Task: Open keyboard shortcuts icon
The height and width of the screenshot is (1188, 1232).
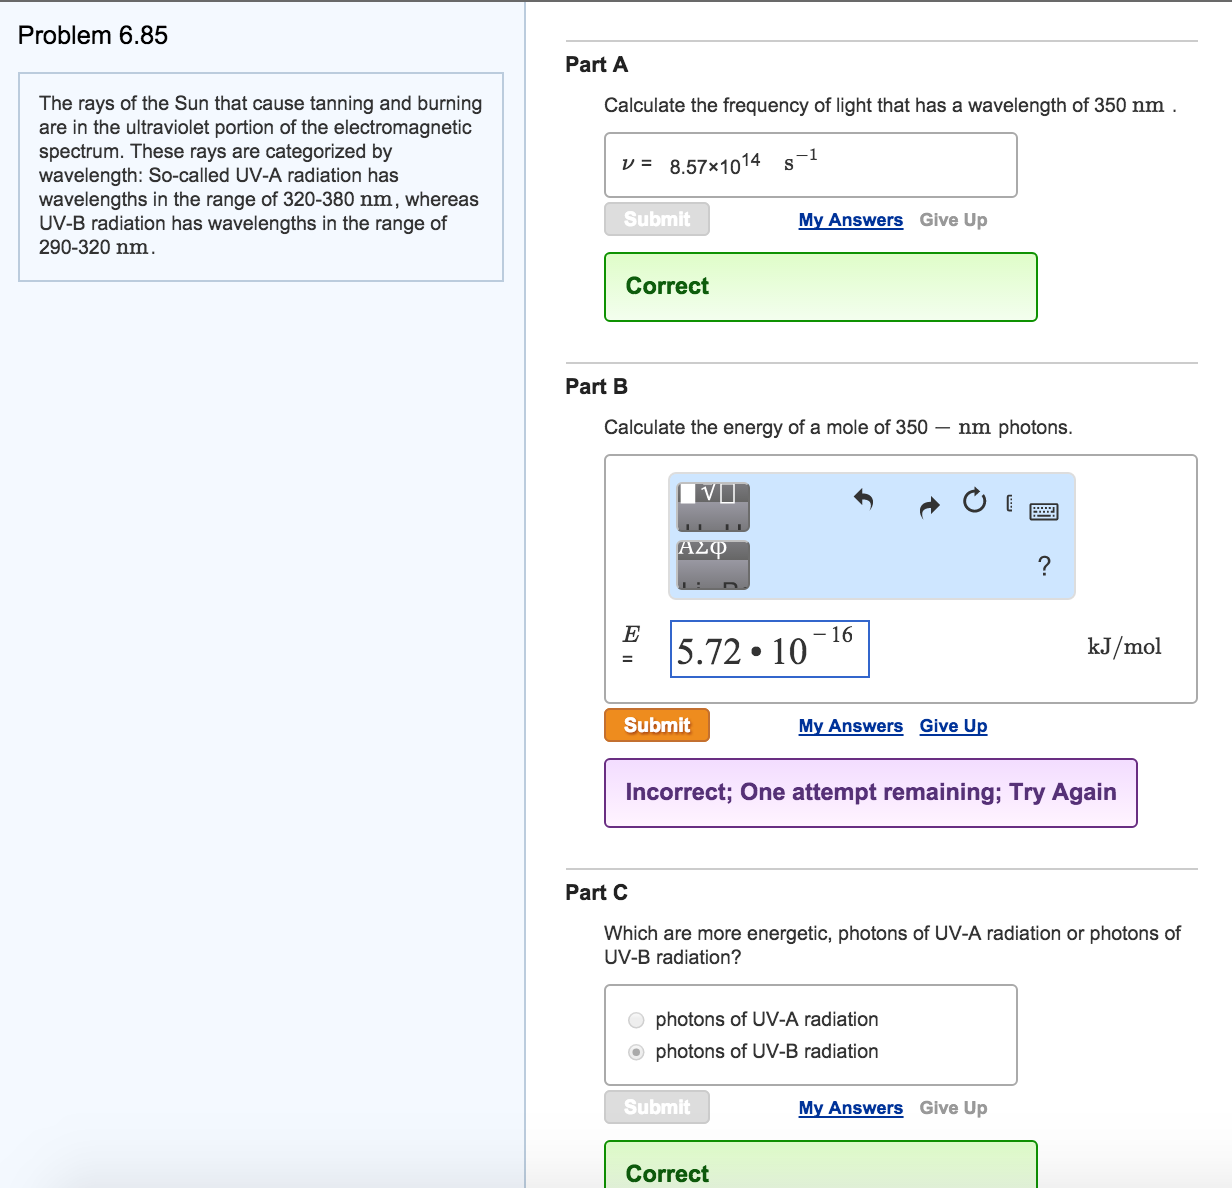Action: tap(1043, 512)
